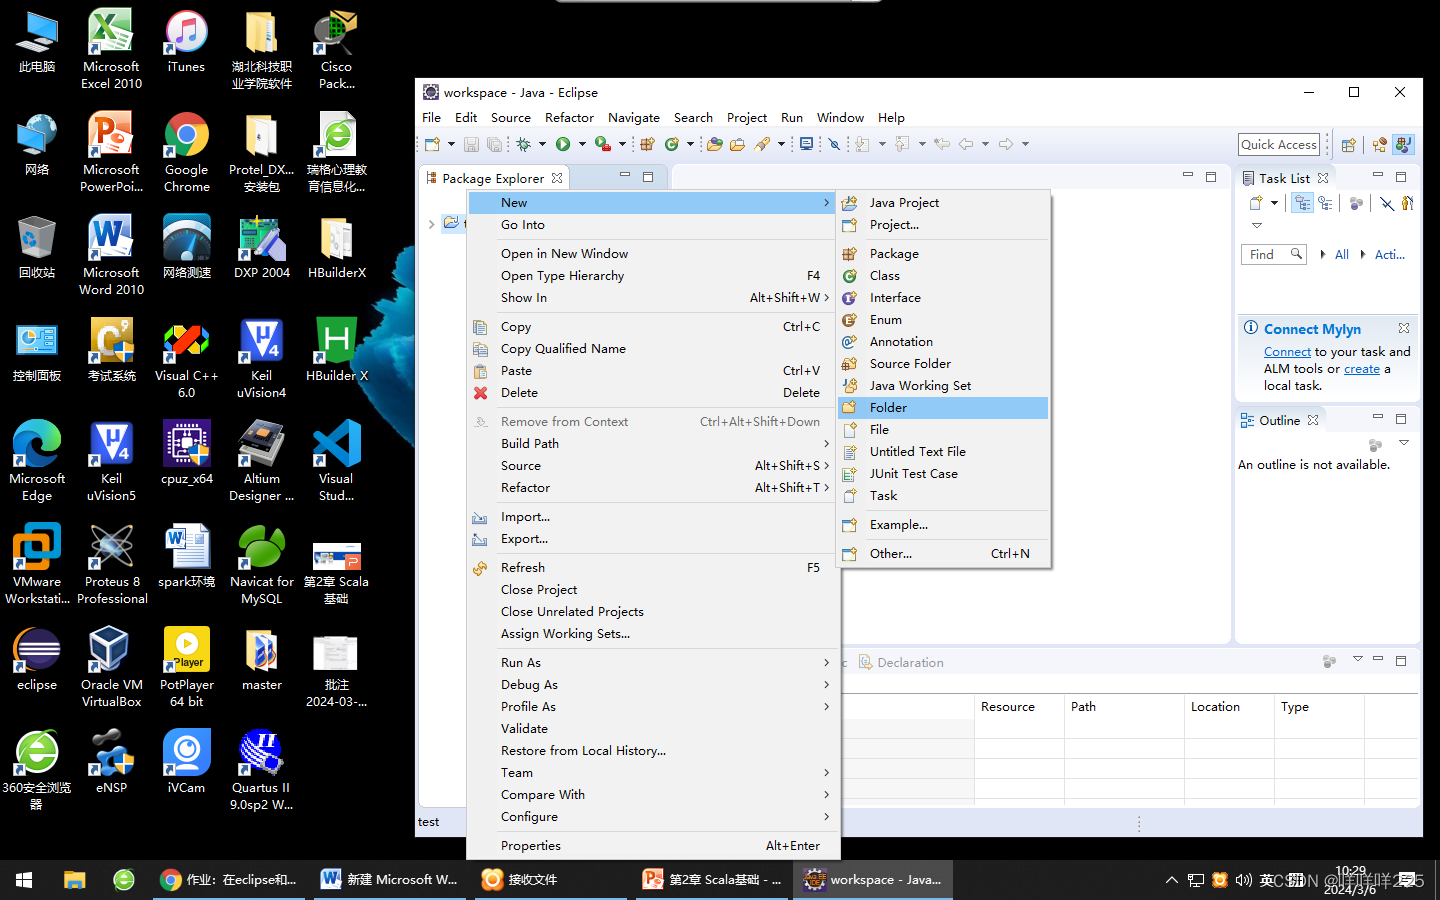Click the Save icon in the toolbar
Viewport: 1440px width, 900px height.
(472, 144)
